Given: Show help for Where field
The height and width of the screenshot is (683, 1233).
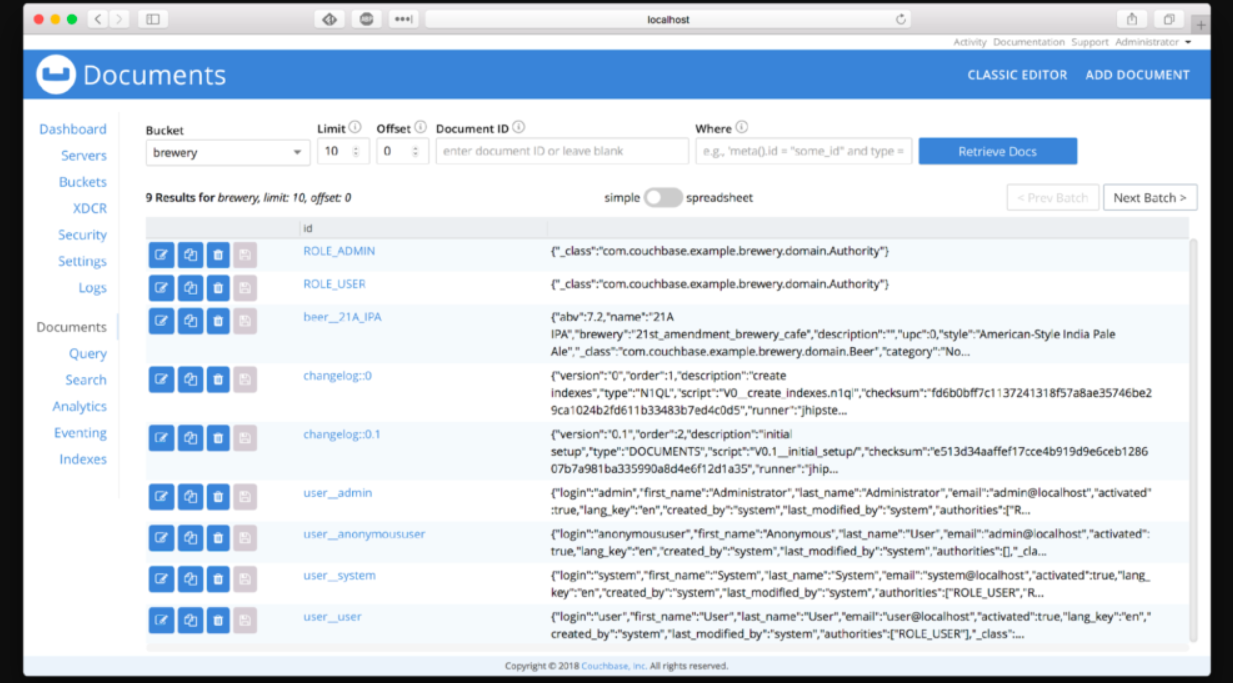Looking at the screenshot, I should point(741,128).
